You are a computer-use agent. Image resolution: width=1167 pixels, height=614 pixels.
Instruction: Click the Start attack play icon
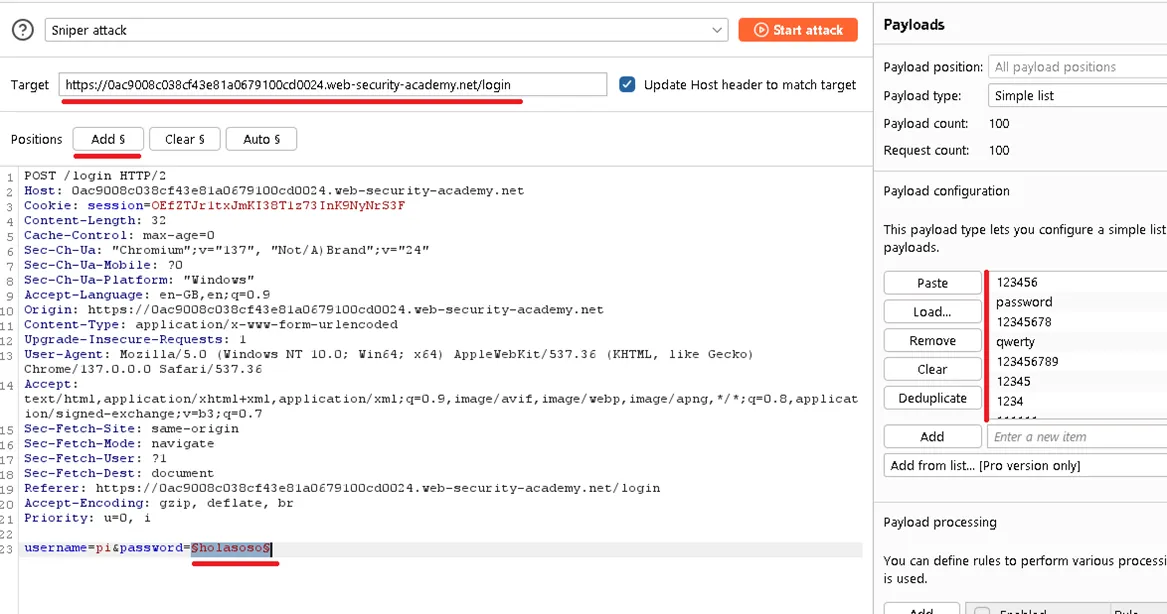761,30
